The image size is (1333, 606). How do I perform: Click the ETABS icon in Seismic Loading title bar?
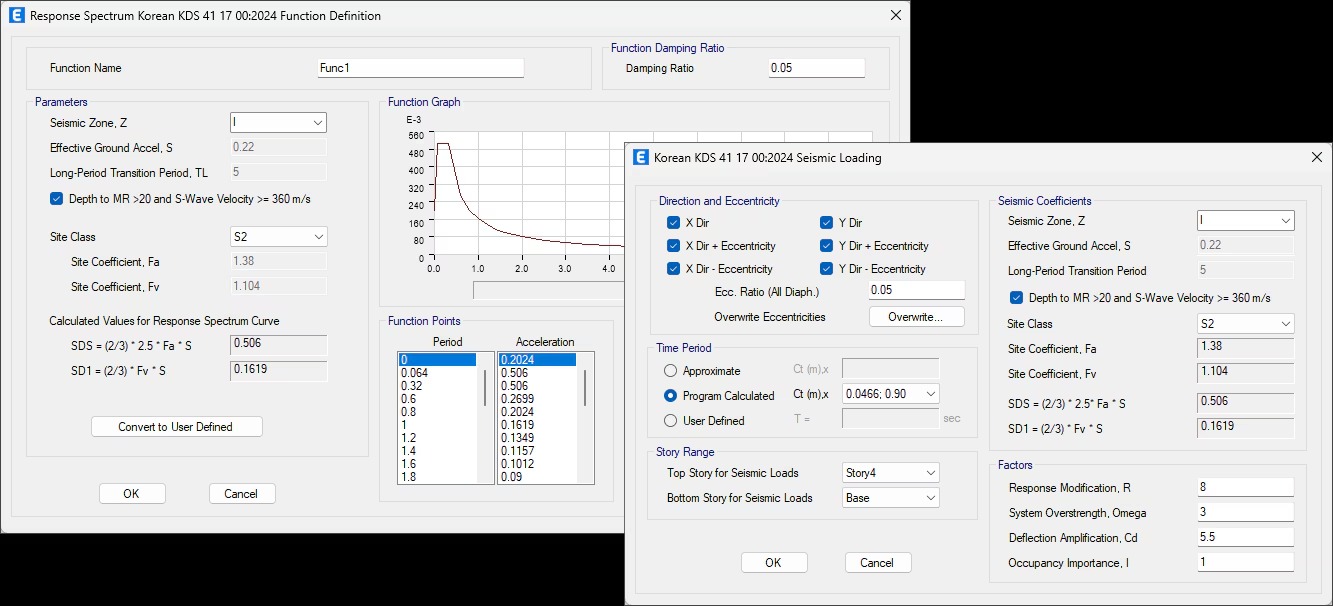click(639, 157)
